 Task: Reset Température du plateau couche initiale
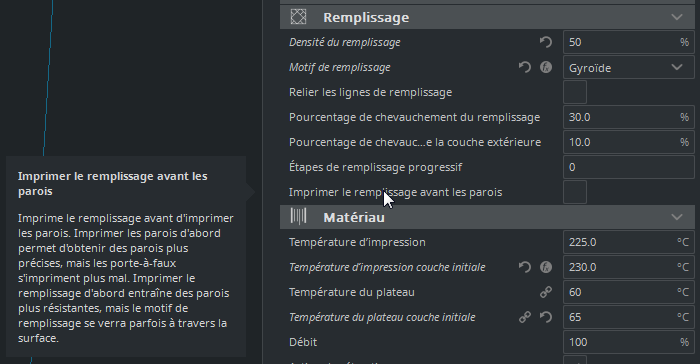click(546, 317)
